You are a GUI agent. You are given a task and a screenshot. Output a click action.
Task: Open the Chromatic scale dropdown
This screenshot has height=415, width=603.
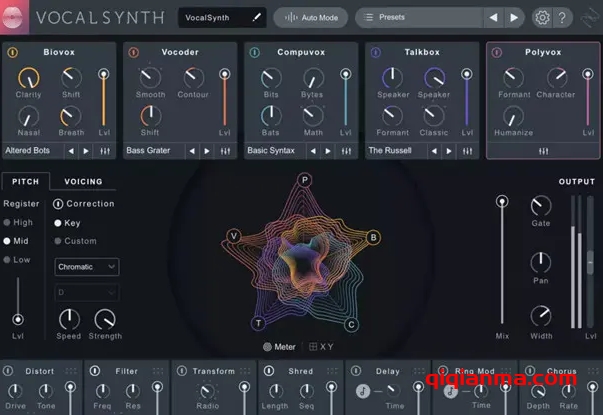point(86,267)
